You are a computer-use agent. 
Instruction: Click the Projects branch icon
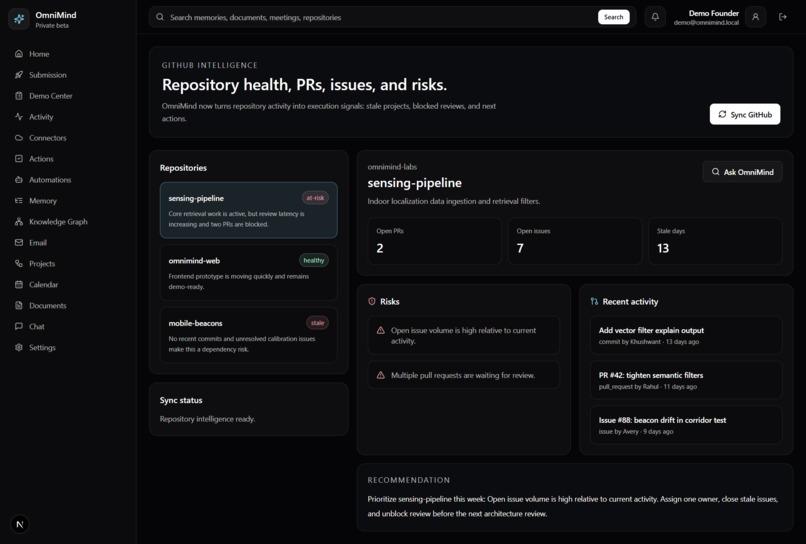[19, 263]
